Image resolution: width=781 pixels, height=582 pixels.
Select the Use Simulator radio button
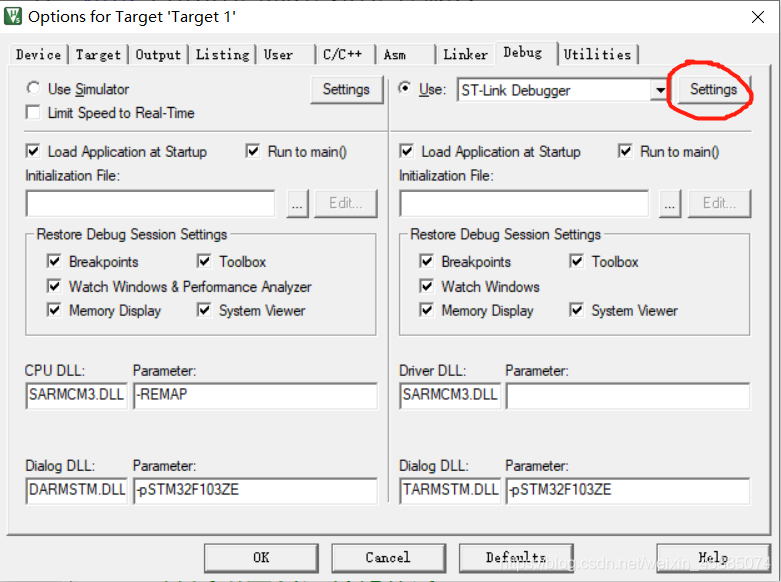33,89
